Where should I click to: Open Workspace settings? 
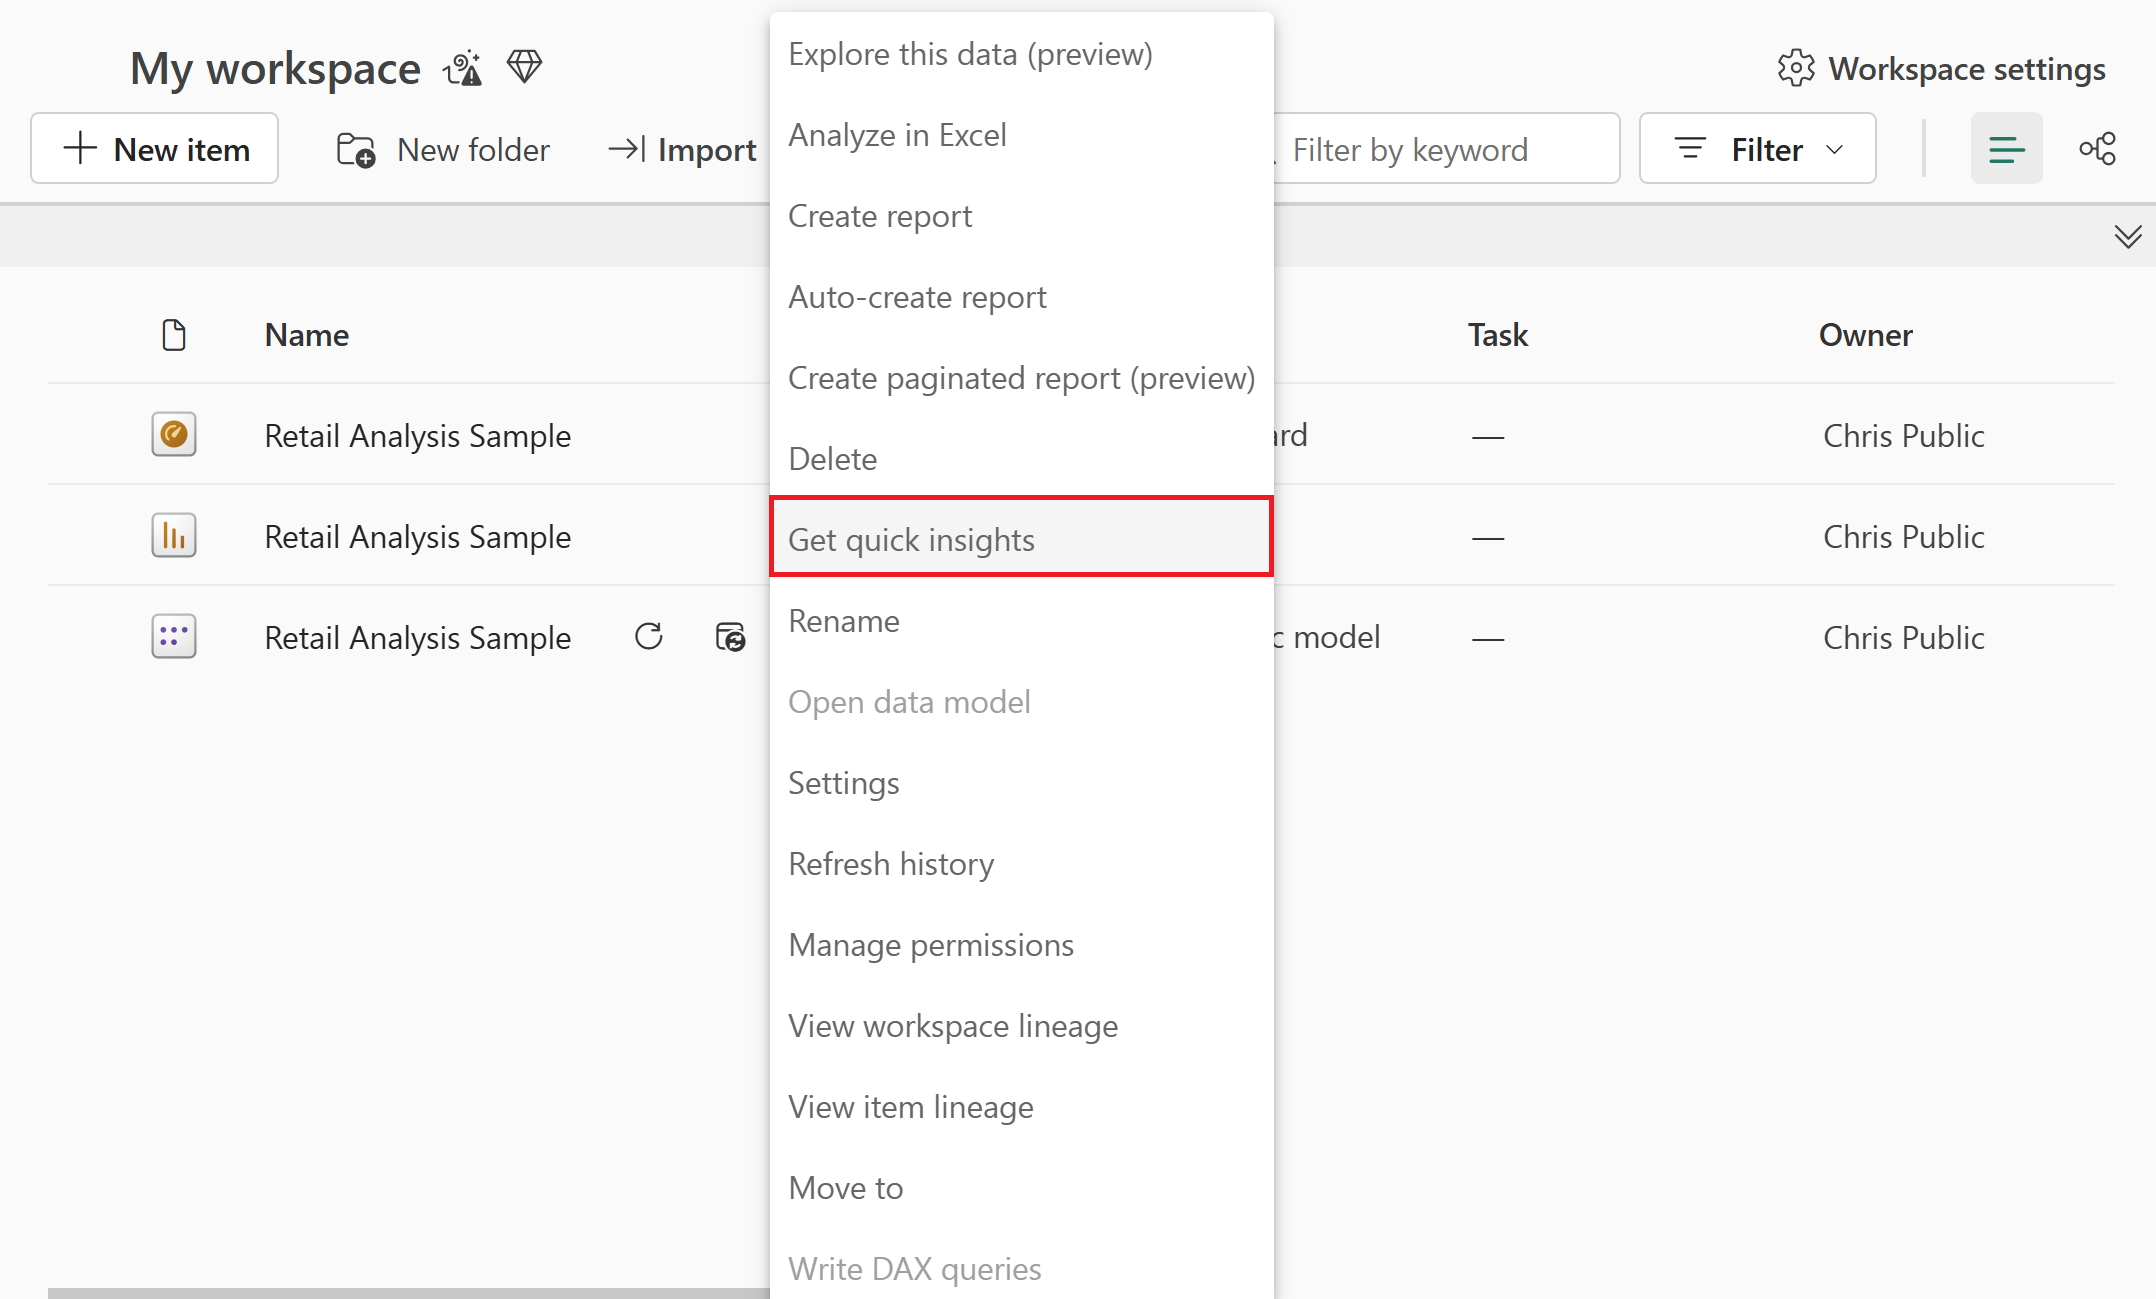(1941, 69)
